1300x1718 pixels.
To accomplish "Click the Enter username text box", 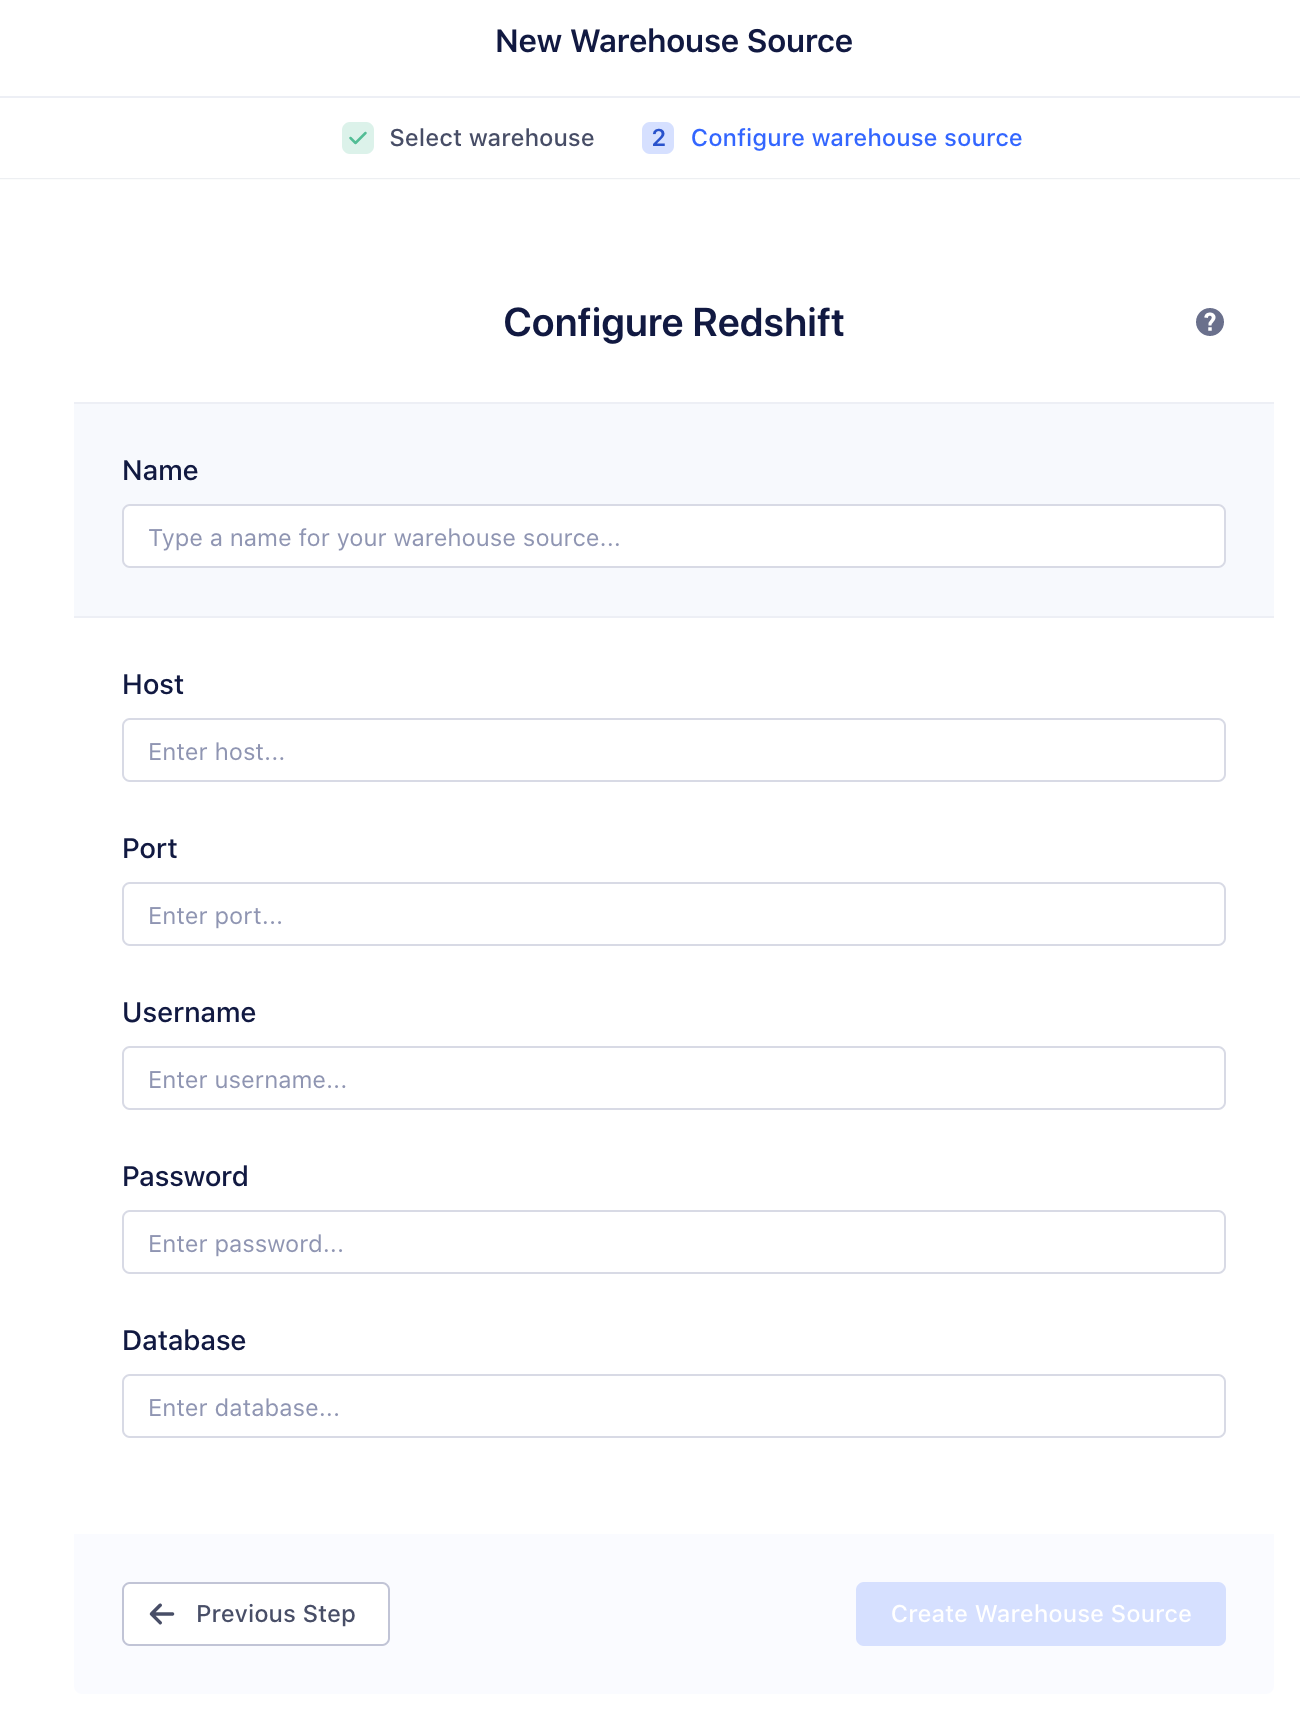I will coord(673,1079).
